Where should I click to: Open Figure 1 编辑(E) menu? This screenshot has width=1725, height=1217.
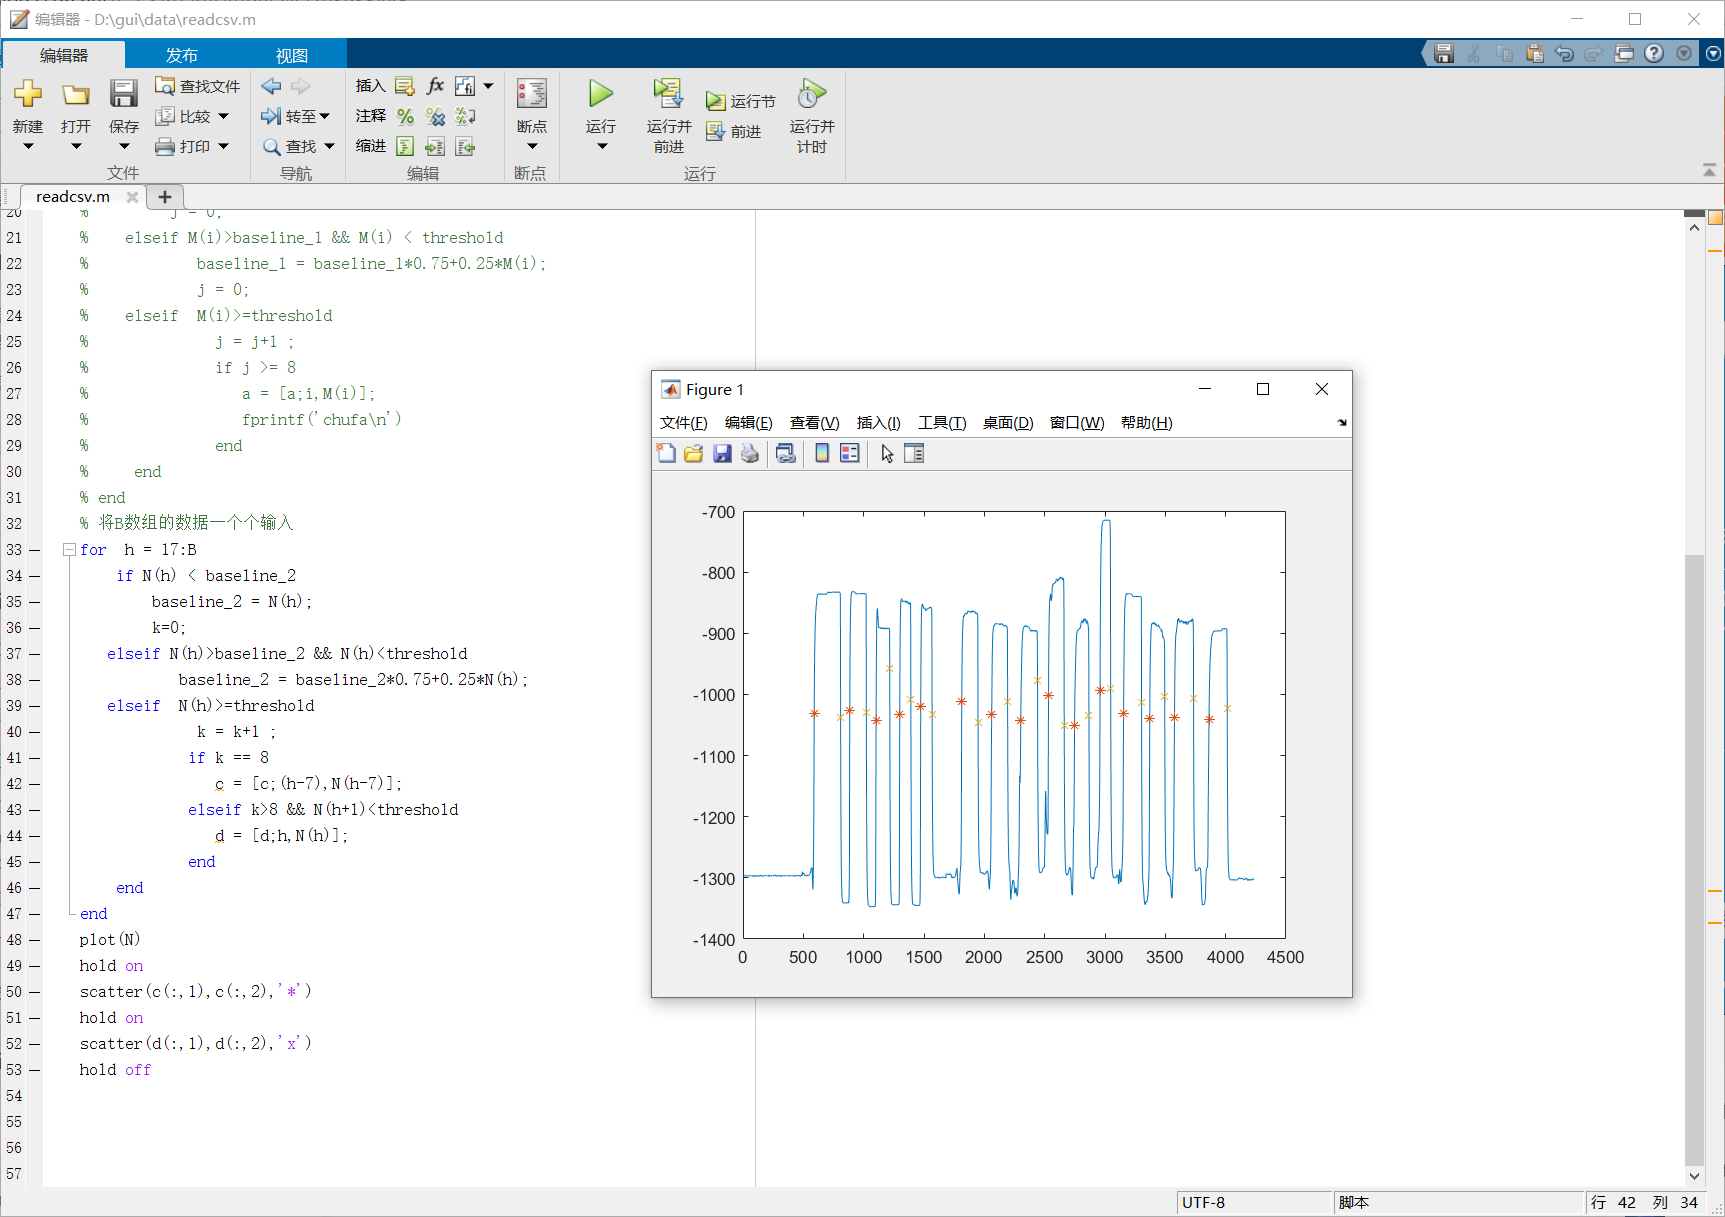point(749,423)
